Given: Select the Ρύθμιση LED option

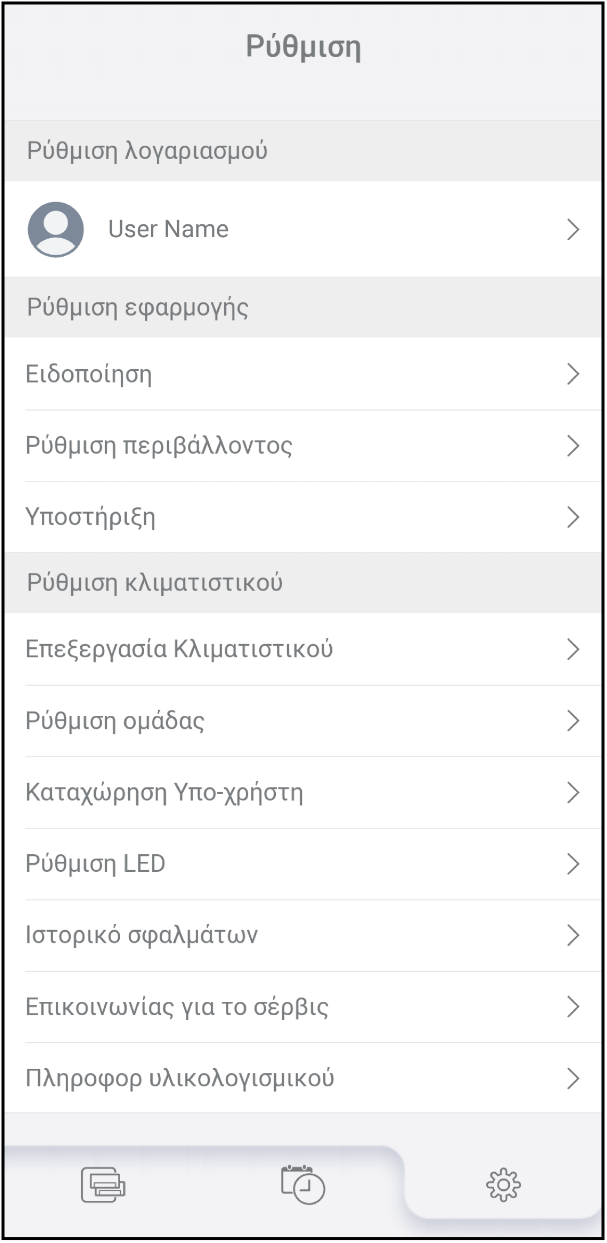Looking at the screenshot, I should tap(95, 864).
